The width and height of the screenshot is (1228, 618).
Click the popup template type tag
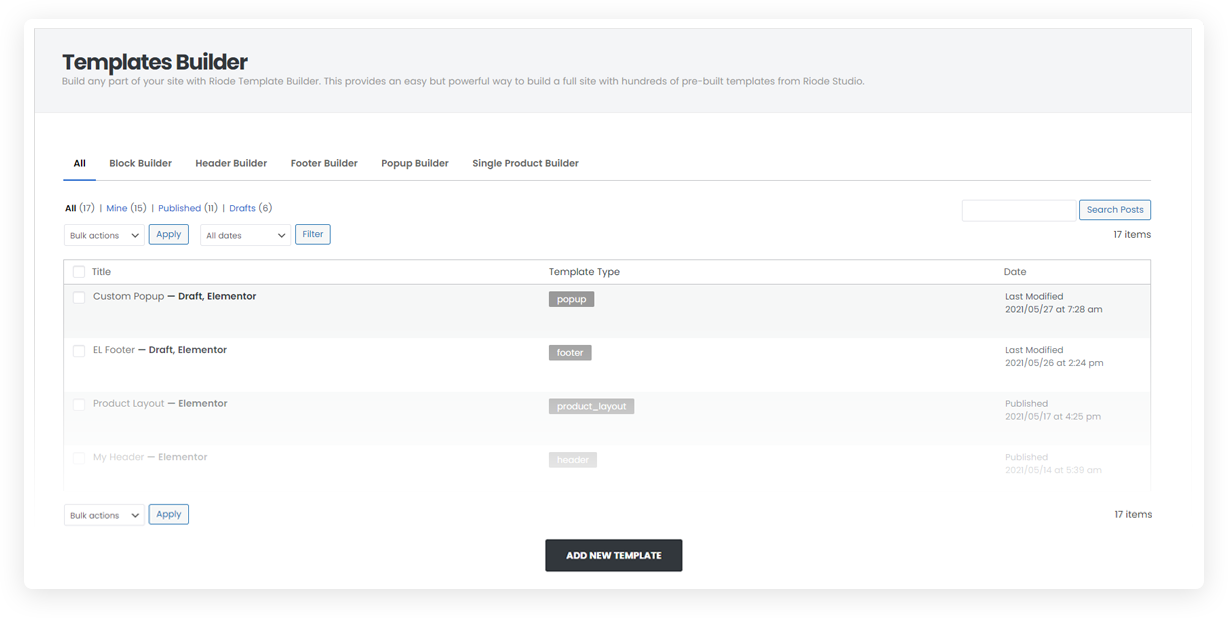[x=572, y=299]
